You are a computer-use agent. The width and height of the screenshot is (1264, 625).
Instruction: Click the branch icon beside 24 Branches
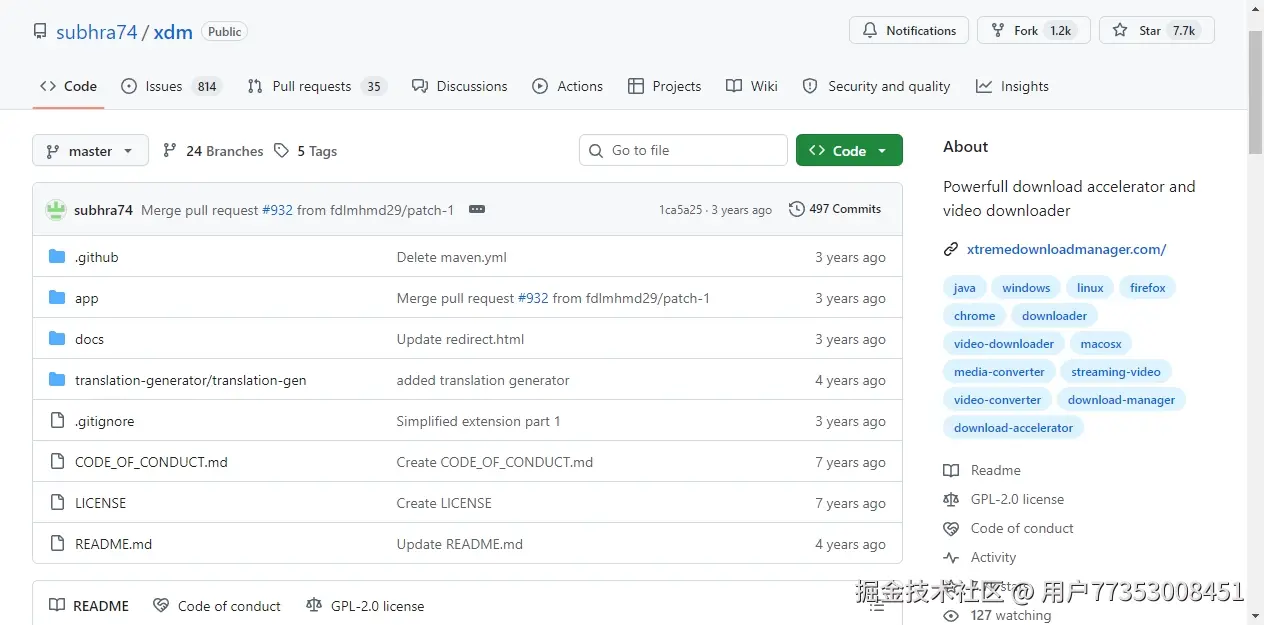click(x=170, y=151)
